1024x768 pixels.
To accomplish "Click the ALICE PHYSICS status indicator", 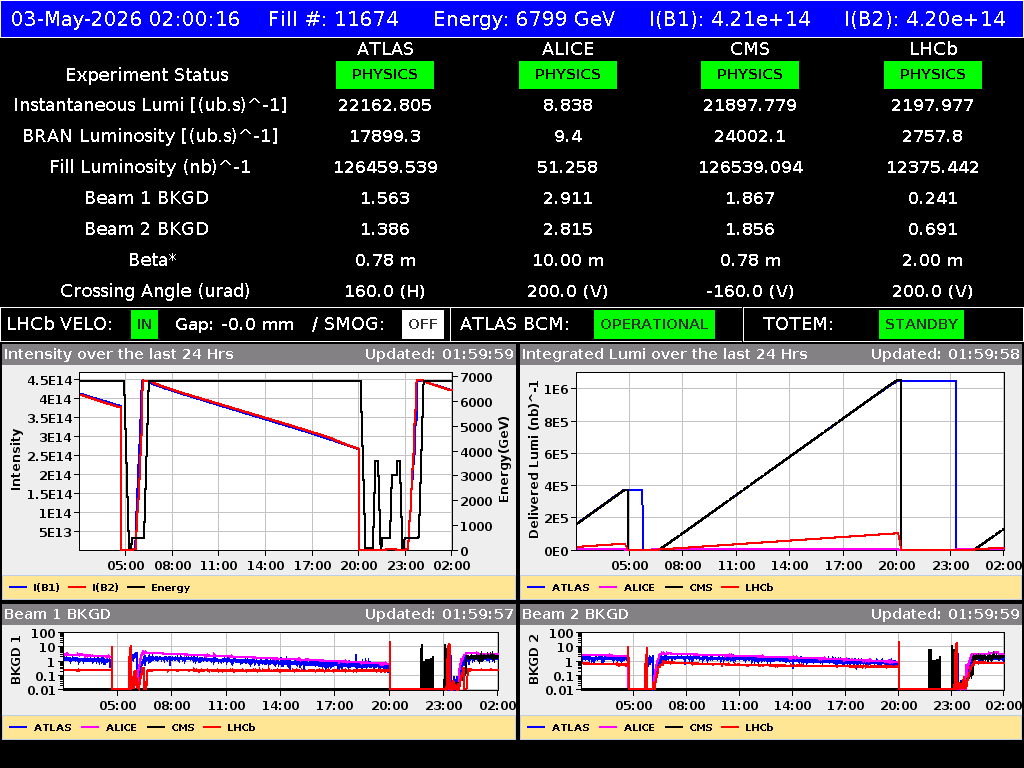I will [x=568, y=74].
